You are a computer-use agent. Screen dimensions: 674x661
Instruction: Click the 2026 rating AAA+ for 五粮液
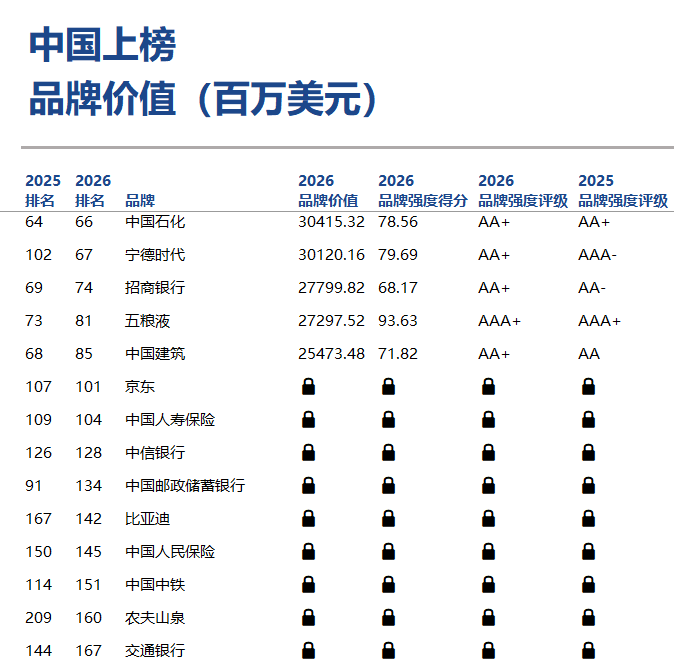(499, 321)
